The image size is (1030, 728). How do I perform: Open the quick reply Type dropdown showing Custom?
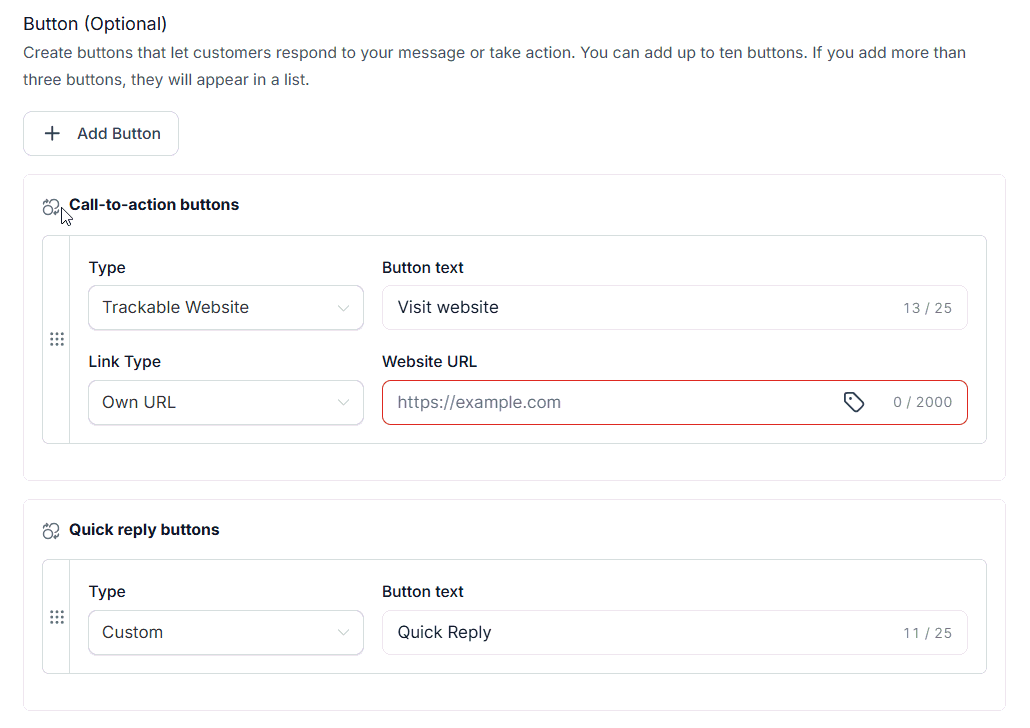click(x=225, y=632)
